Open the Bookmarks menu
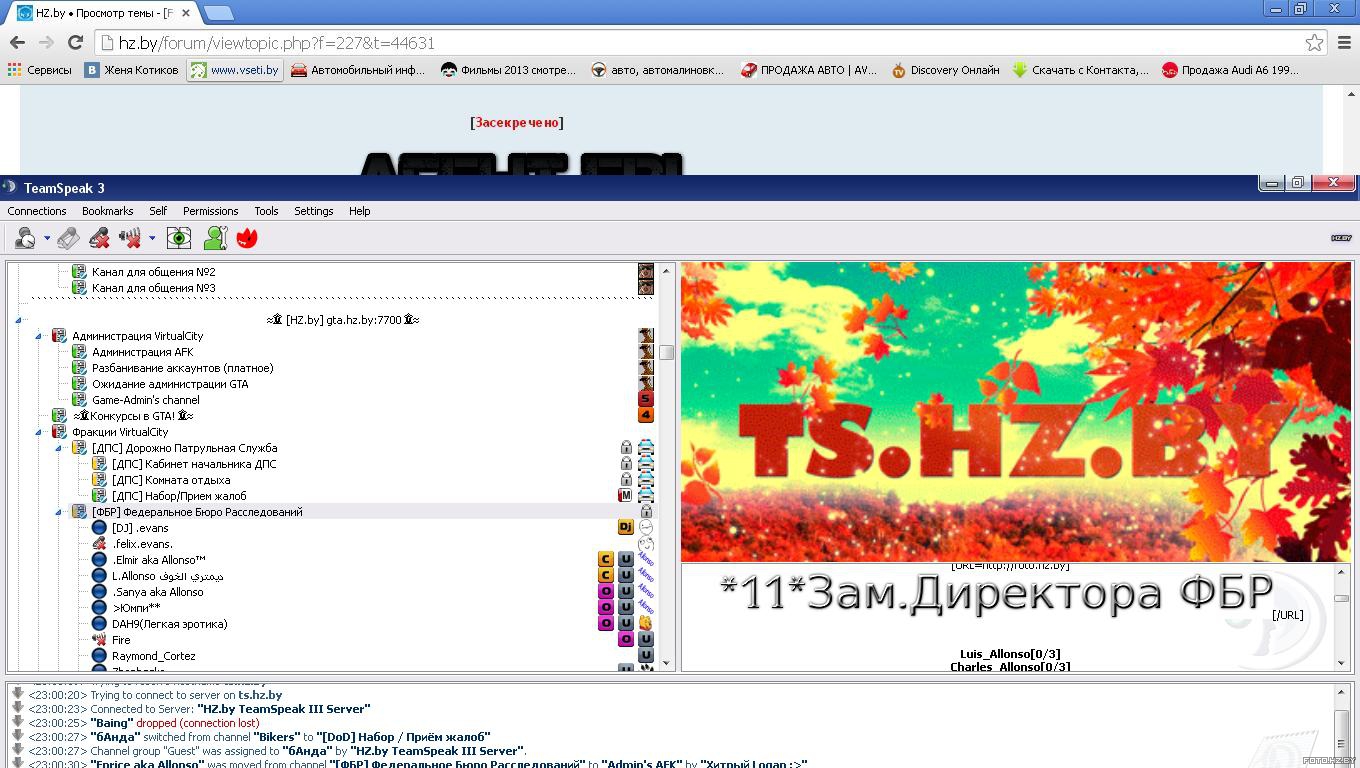Screen dimensions: 1360x768 pyautogui.click(x=107, y=211)
